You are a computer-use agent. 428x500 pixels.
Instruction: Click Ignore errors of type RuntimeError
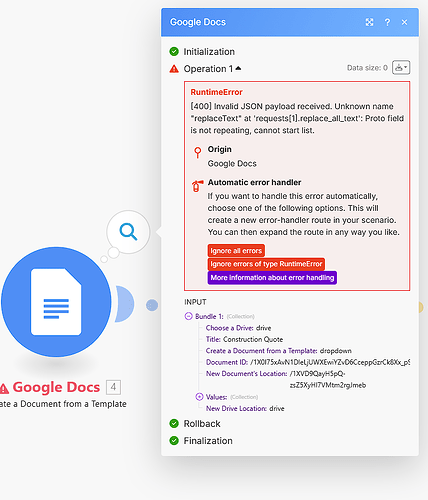(266, 264)
